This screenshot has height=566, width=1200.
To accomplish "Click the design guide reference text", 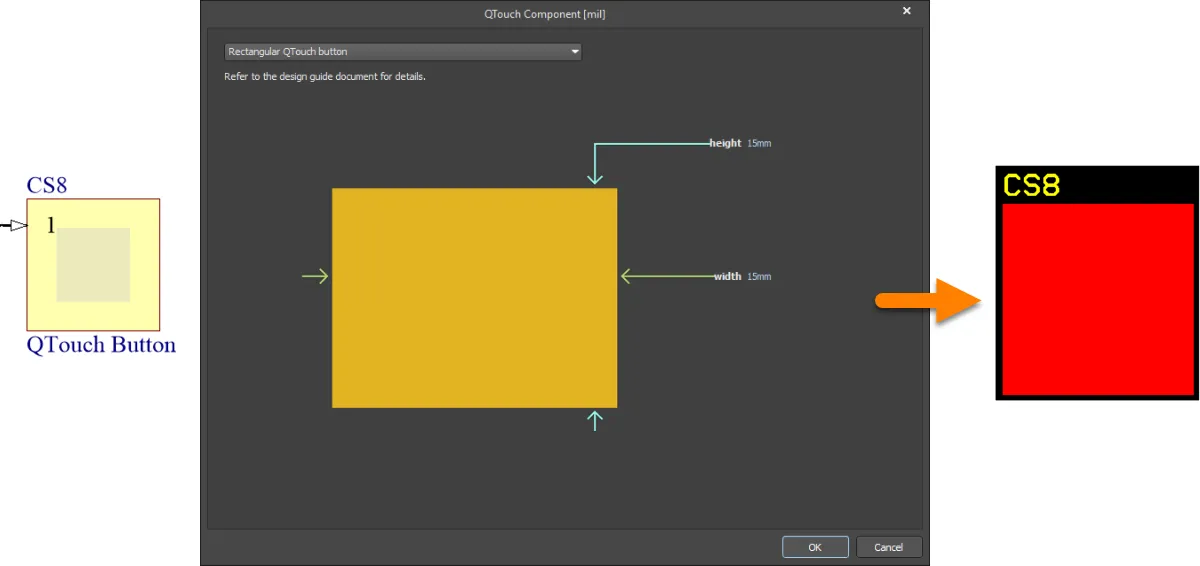I will click(x=325, y=76).
